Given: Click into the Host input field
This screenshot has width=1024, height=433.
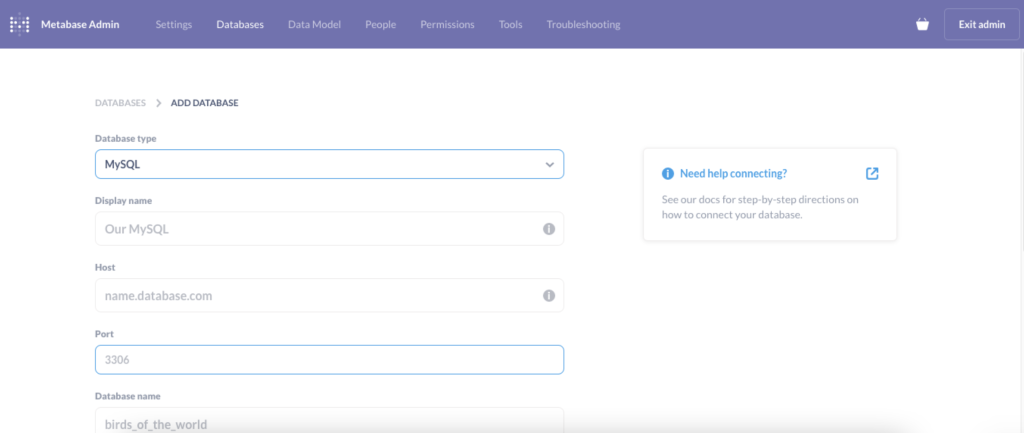Looking at the screenshot, I should tap(329, 296).
